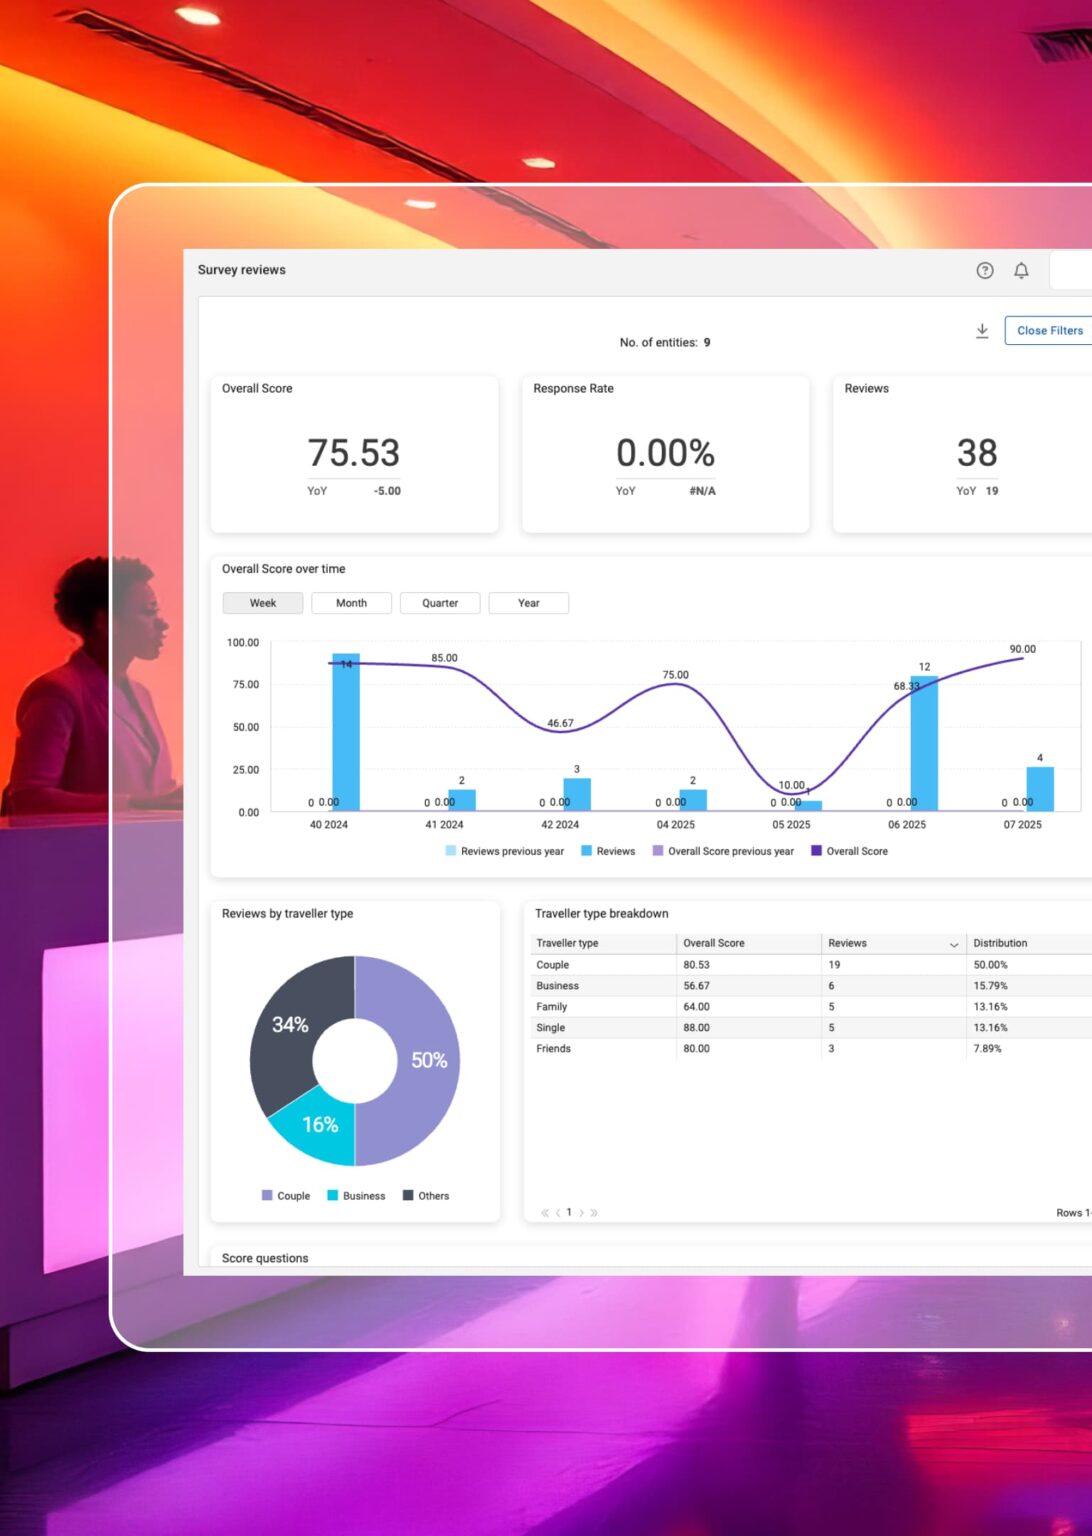Go to the next page of traveller type breakdown
This screenshot has width=1092, height=1536.
coord(581,1212)
